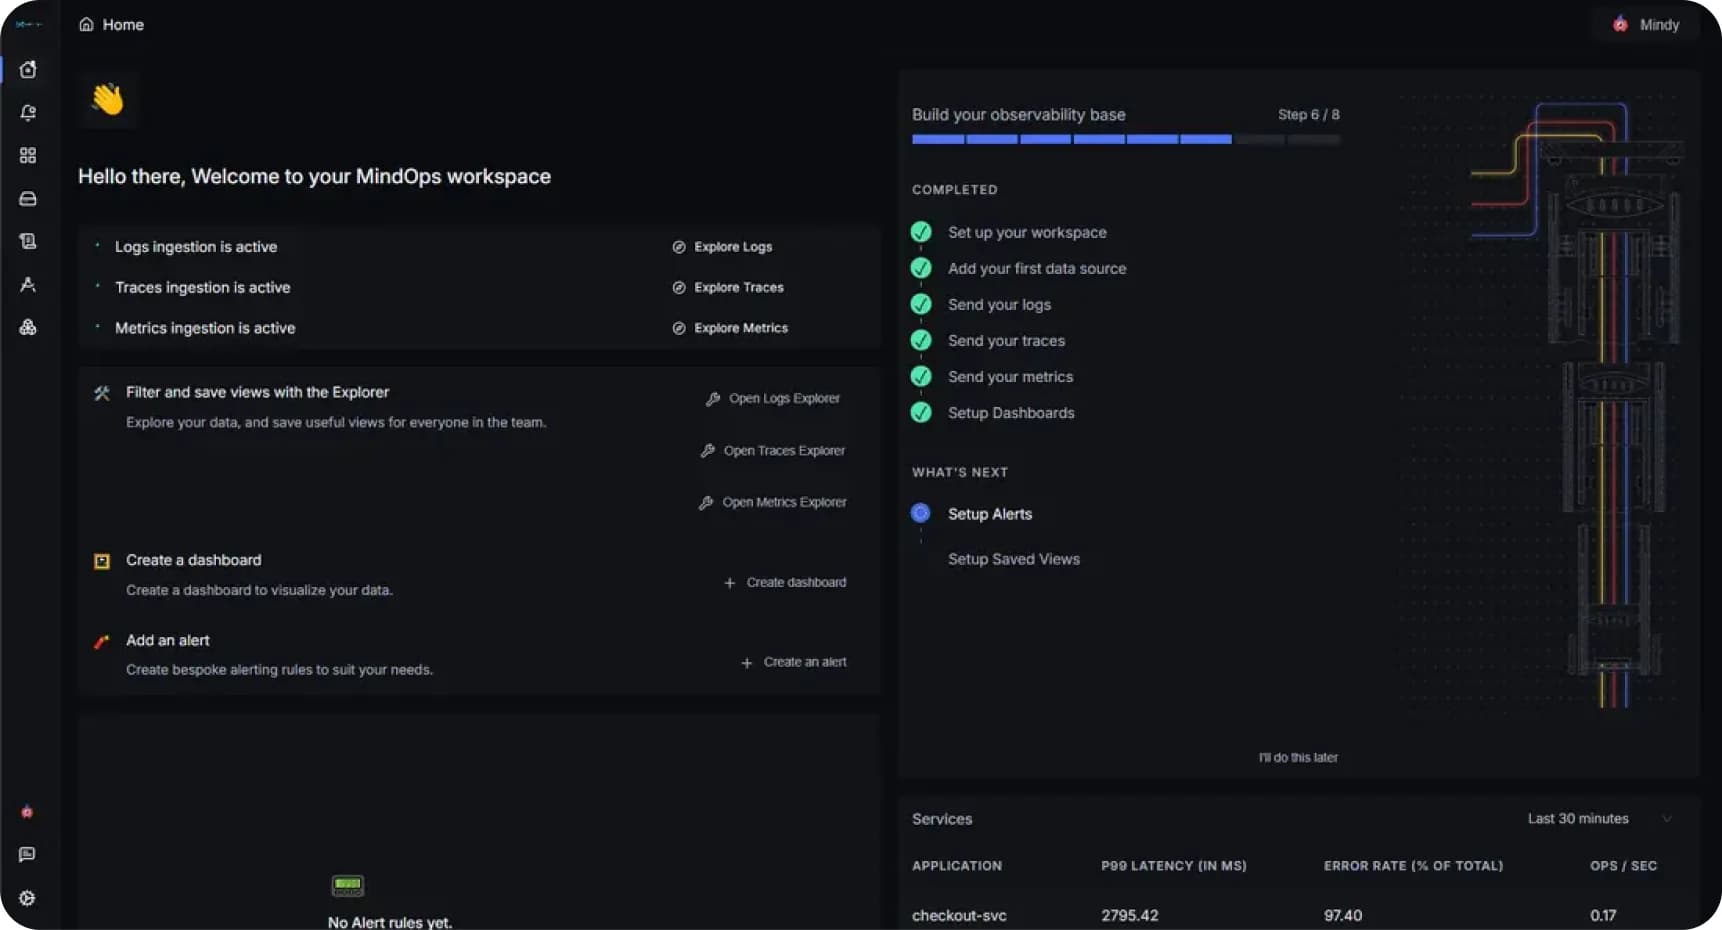The image size is (1722, 930).
Task: Open the Dashboards grid icon in the sidebar
Action: click(x=28, y=155)
